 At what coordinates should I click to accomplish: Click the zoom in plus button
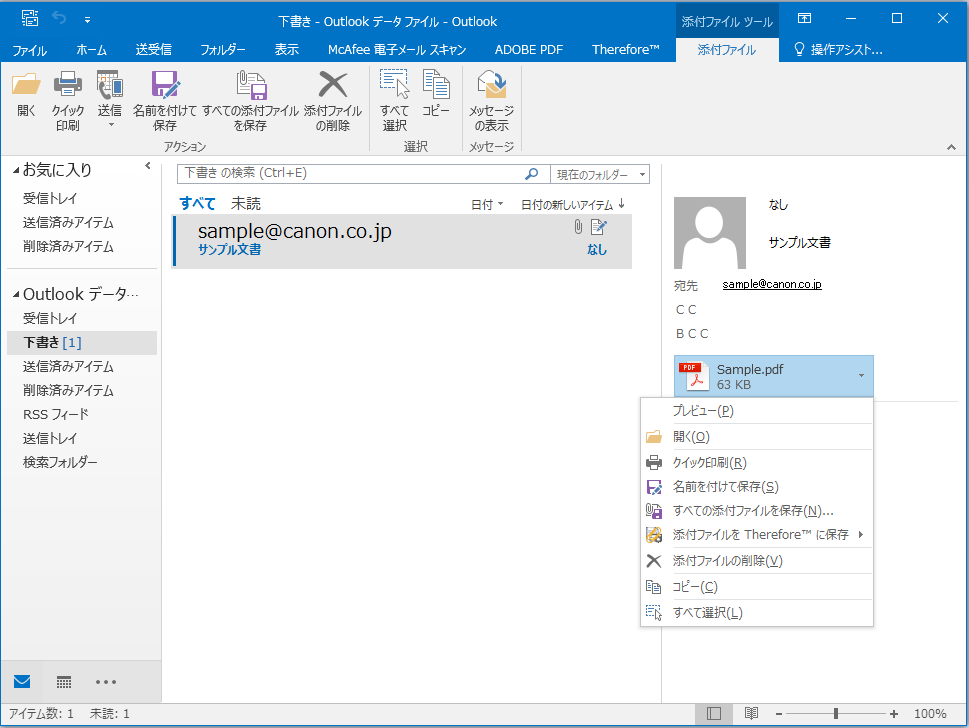(x=894, y=714)
